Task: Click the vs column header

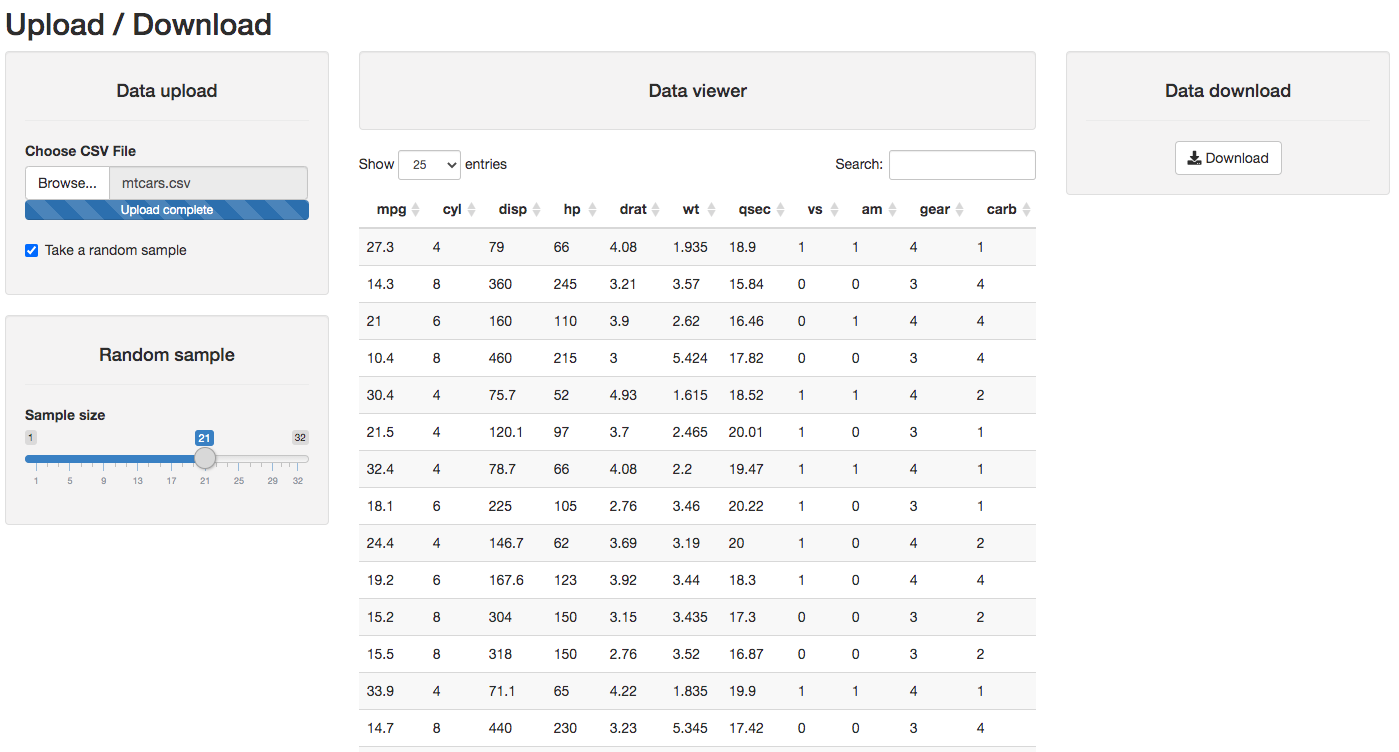Action: [x=815, y=210]
